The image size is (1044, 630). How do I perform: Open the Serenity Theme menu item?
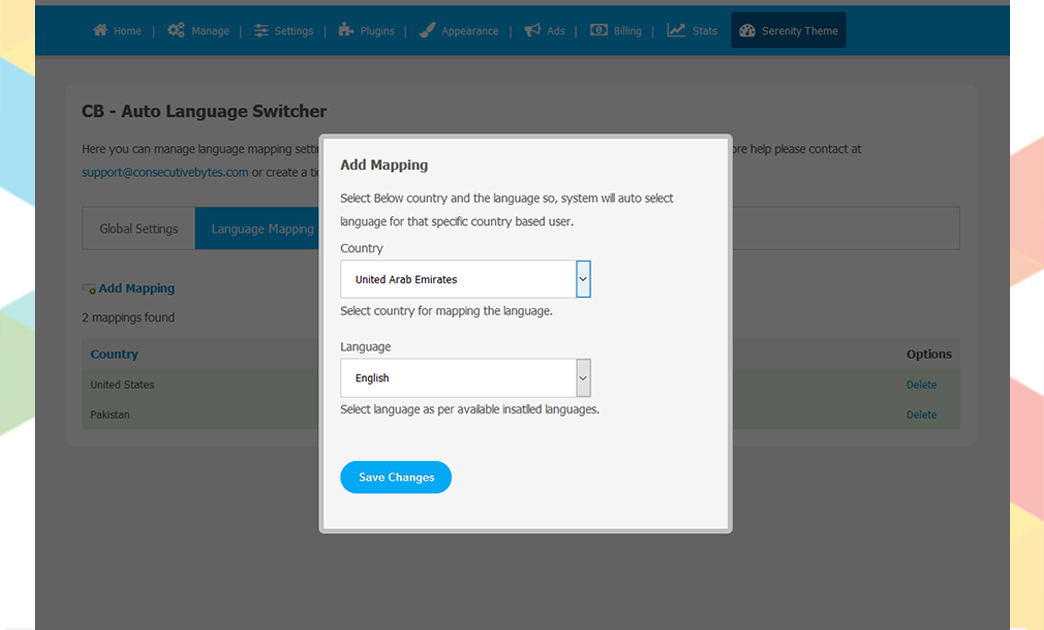[788, 30]
